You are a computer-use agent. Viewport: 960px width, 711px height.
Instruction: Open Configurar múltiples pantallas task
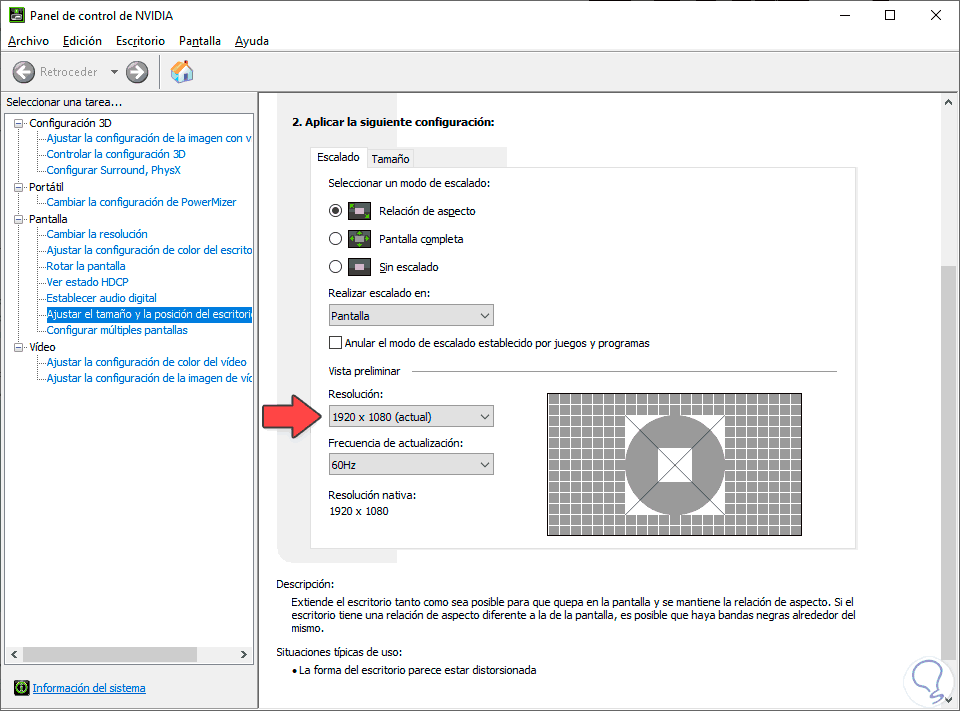pos(117,330)
